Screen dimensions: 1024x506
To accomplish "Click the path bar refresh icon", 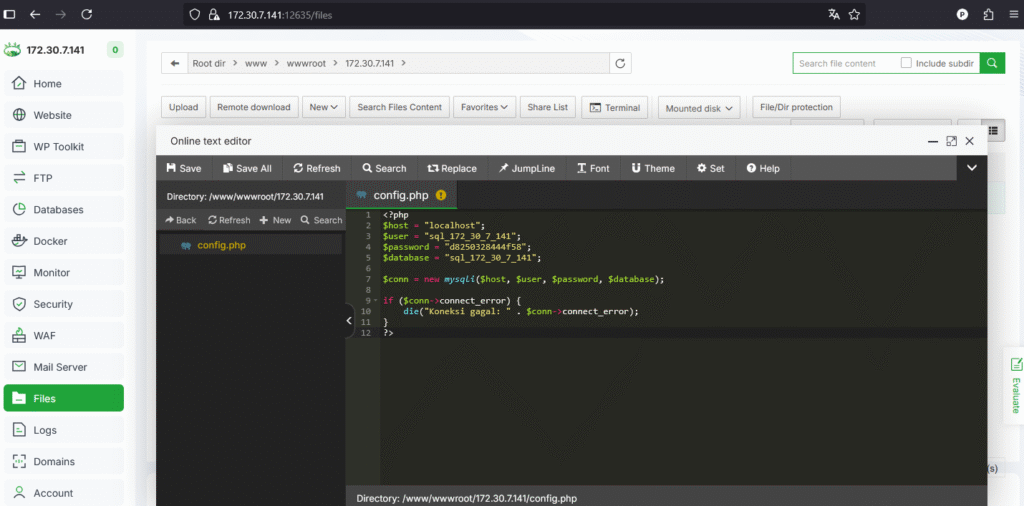I will click(620, 63).
